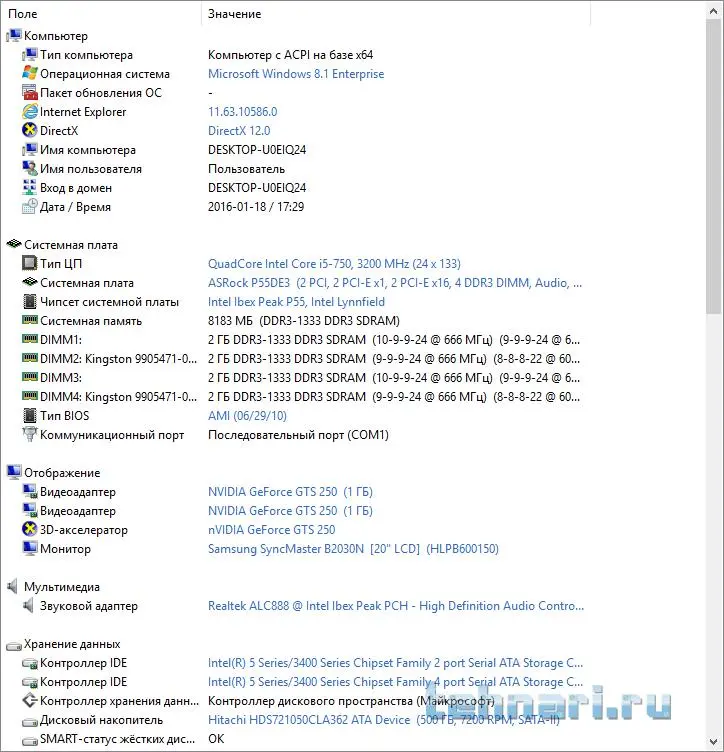Click the Компьютер section icon
724x752 pixels.
(x=14, y=35)
